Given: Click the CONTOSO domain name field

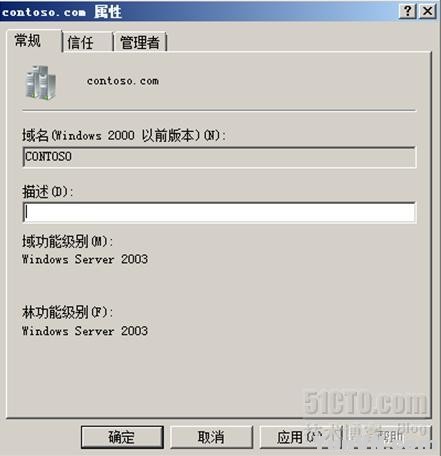Looking at the screenshot, I should 219,157.
